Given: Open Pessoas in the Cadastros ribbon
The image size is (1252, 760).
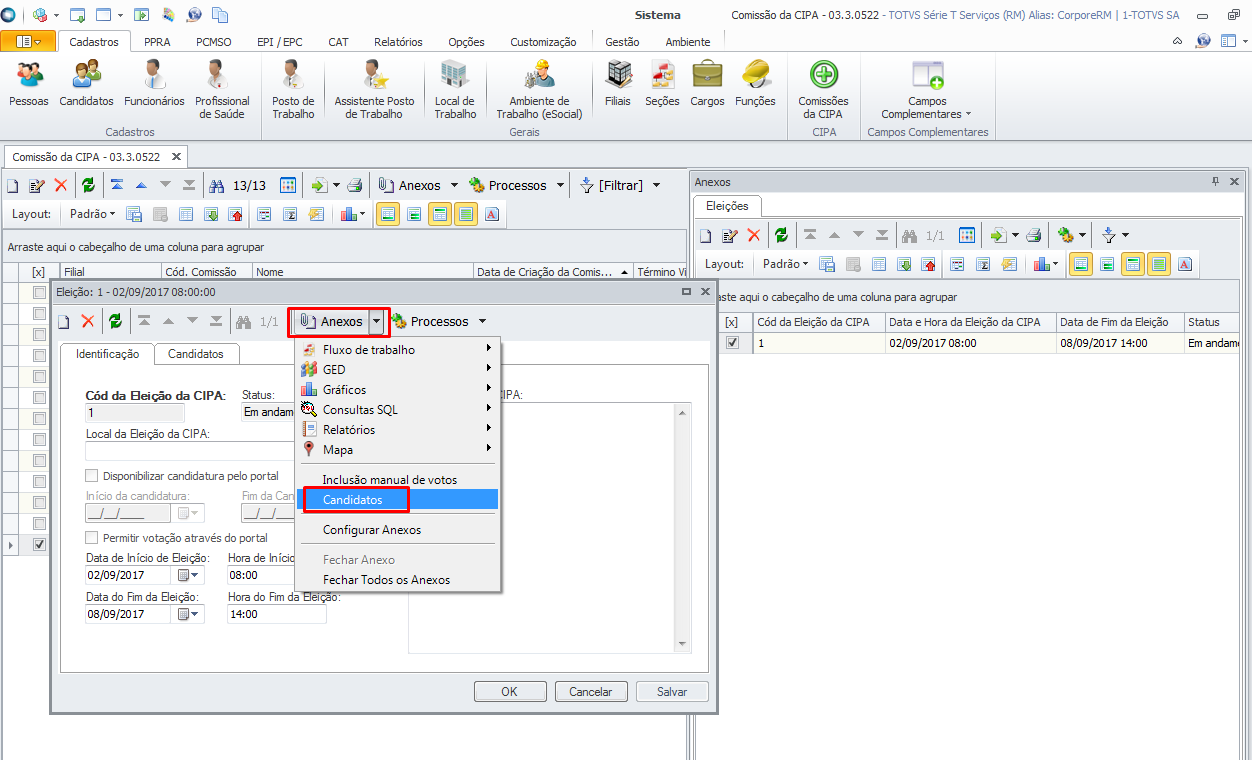Looking at the screenshot, I should point(28,84).
